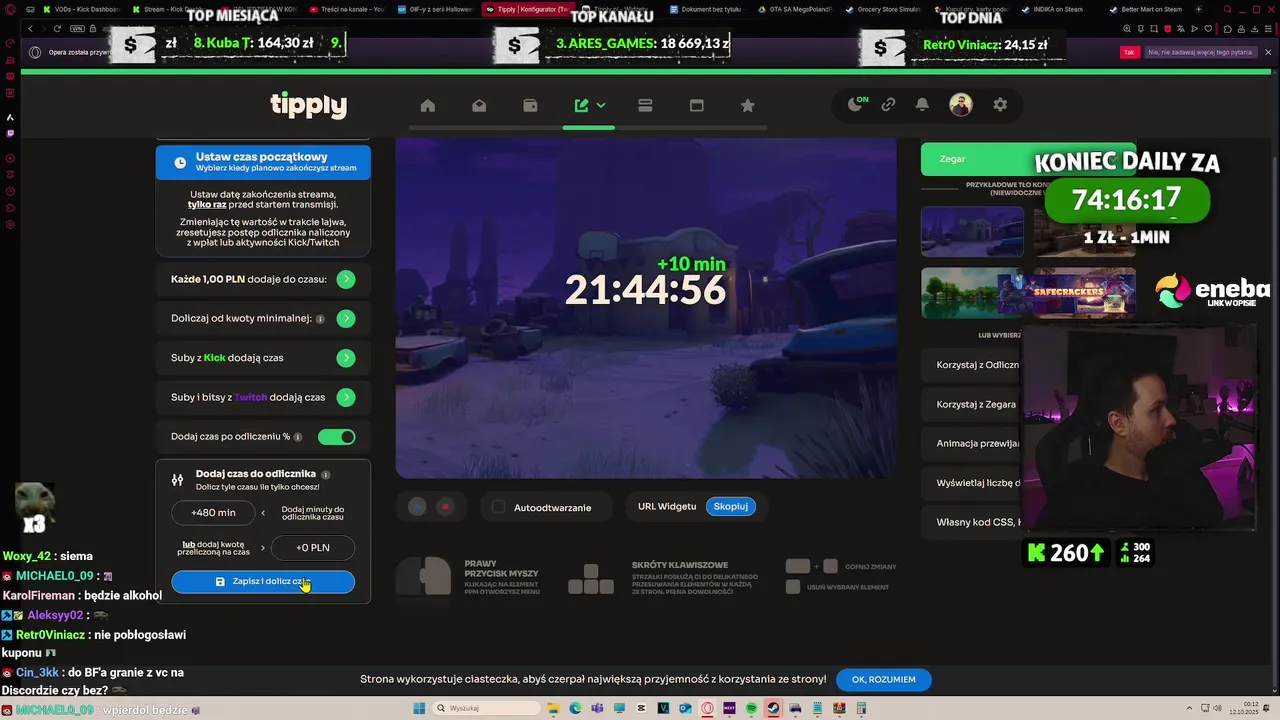Open the user avatar menu
This screenshot has width=1280, height=720.
[961, 104]
